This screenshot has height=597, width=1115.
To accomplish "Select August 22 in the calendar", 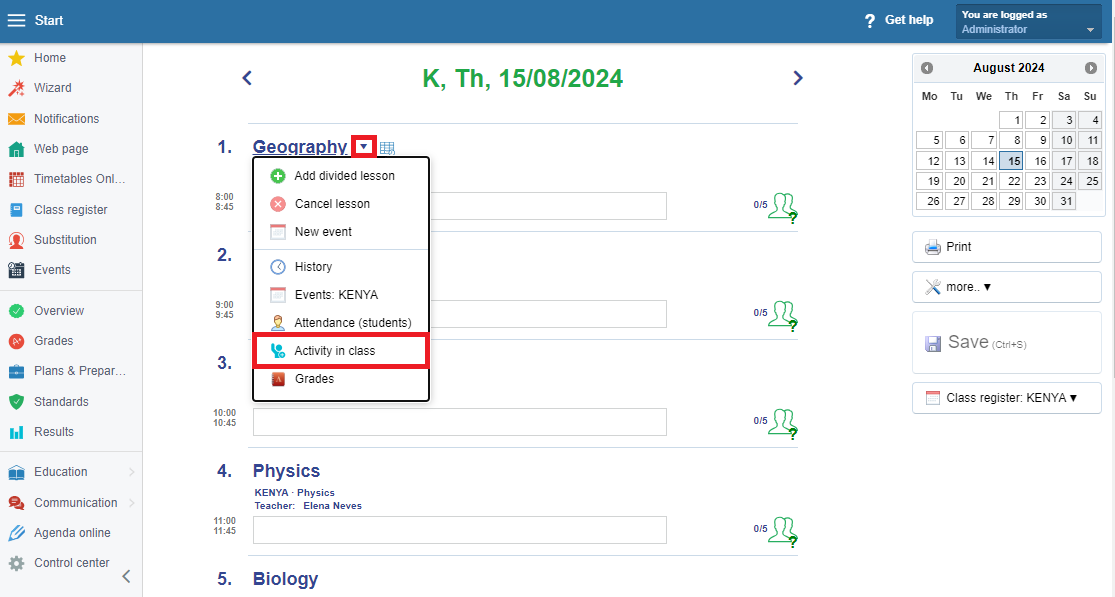I will [1011, 181].
